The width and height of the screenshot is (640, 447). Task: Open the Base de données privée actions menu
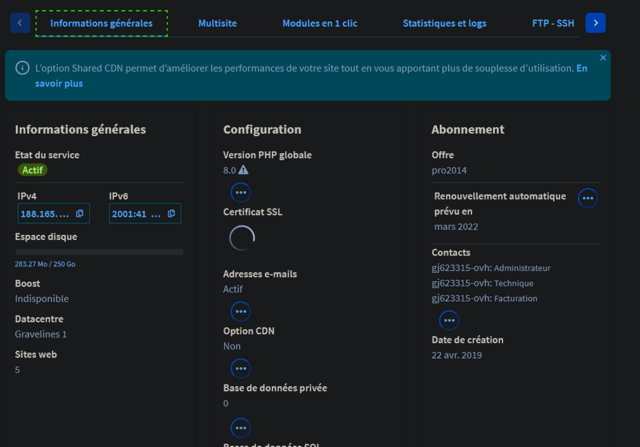pyautogui.click(x=240, y=428)
